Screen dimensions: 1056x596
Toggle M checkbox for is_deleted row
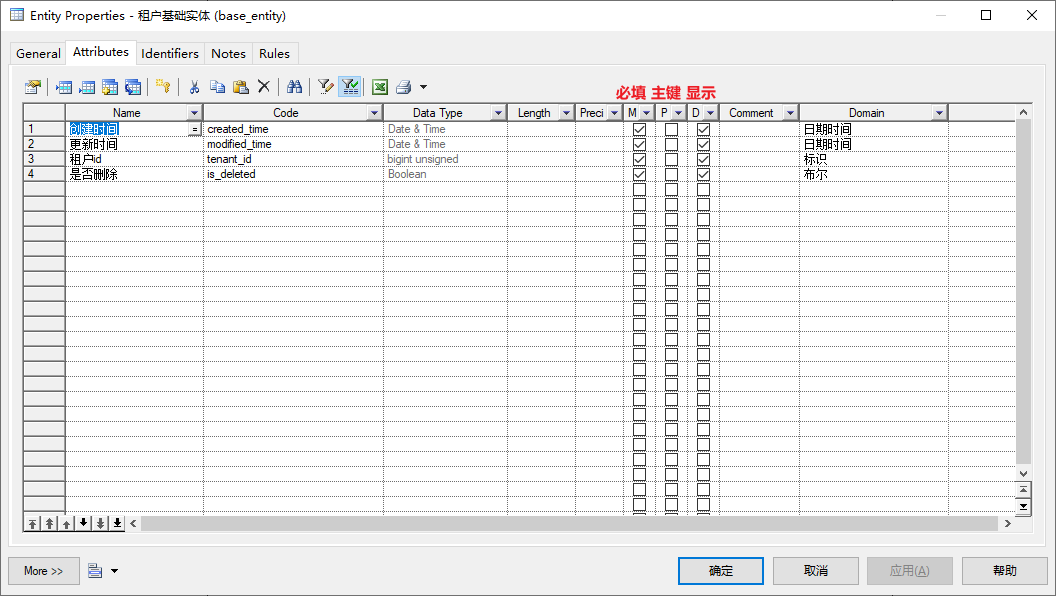tap(639, 174)
